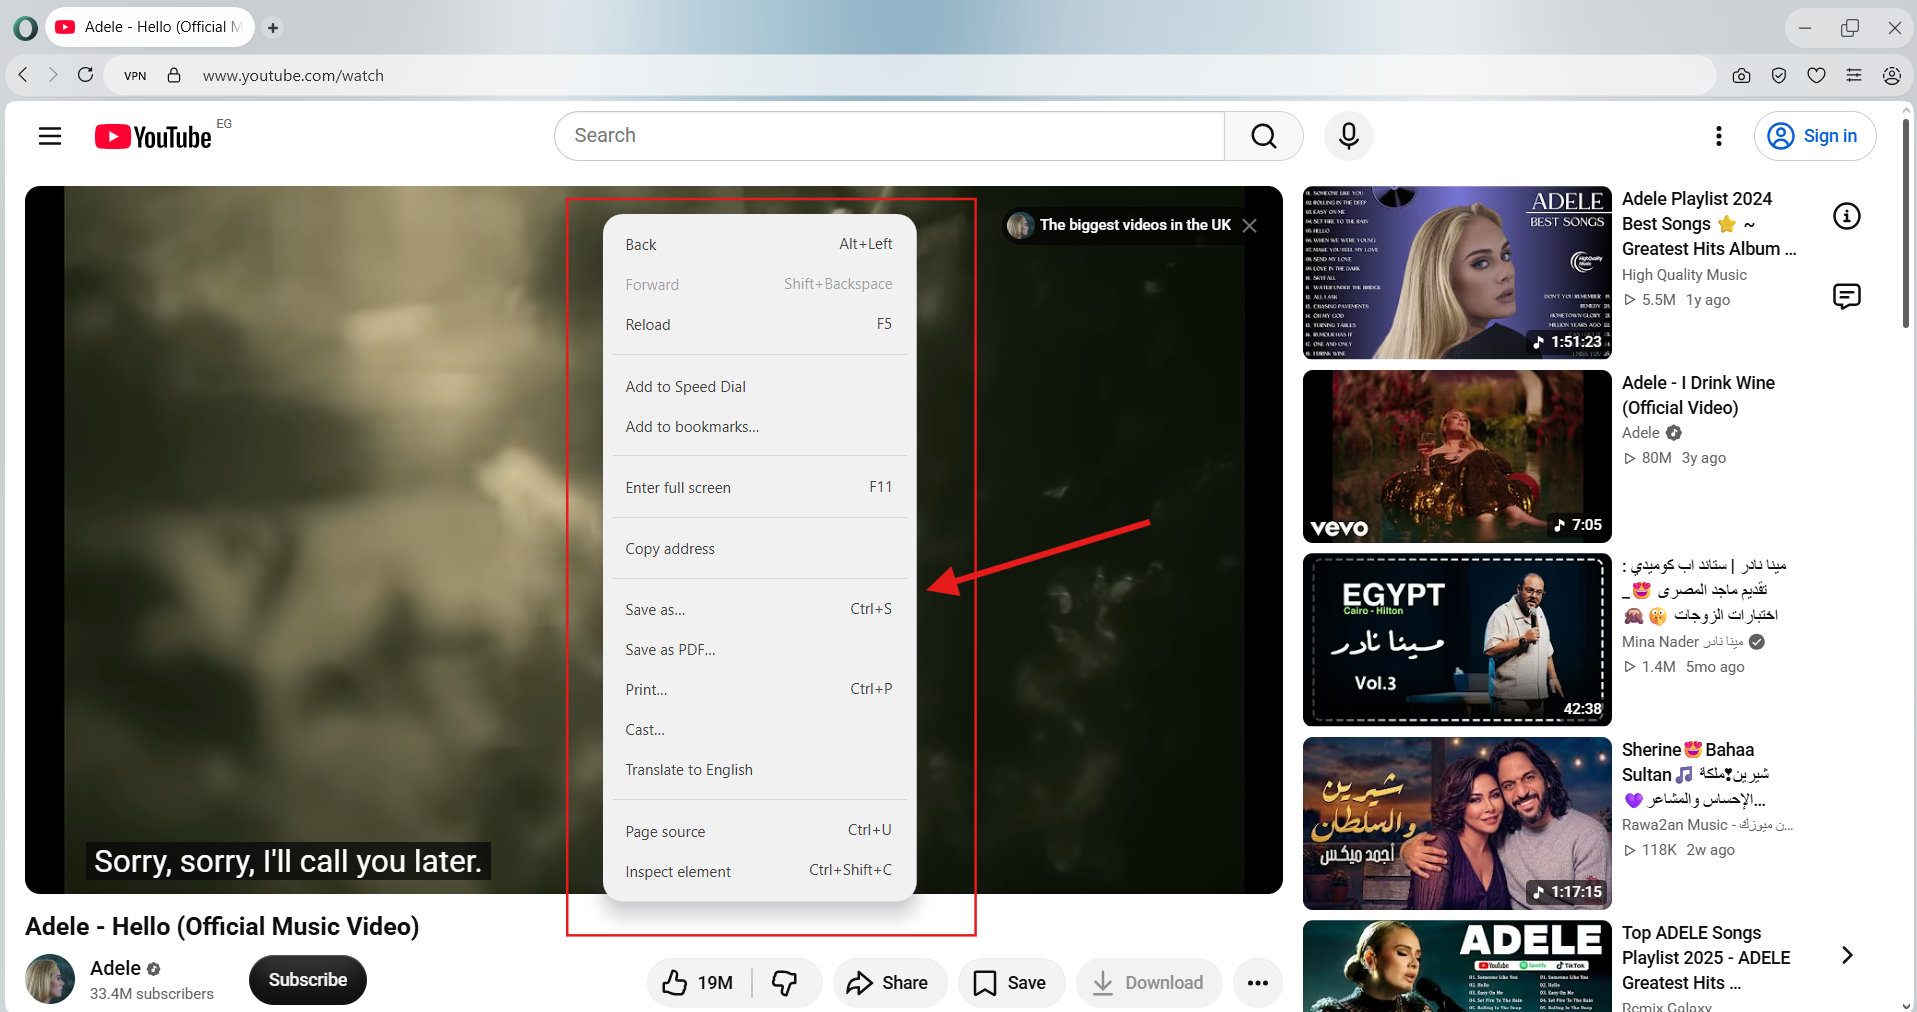This screenshot has height=1012, width=1917.
Task: Select Copy address menu entry
Action: (x=760, y=549)
